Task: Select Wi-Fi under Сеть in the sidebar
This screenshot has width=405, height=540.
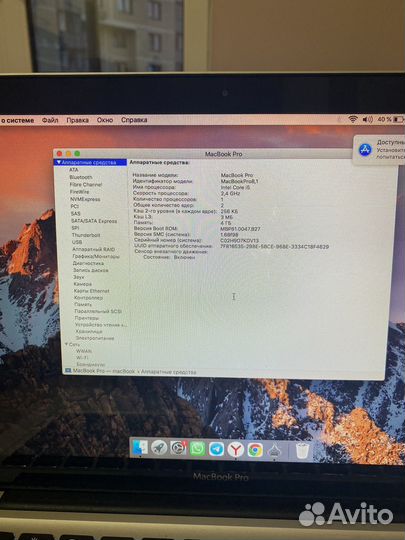Action: tap(81, 357)
